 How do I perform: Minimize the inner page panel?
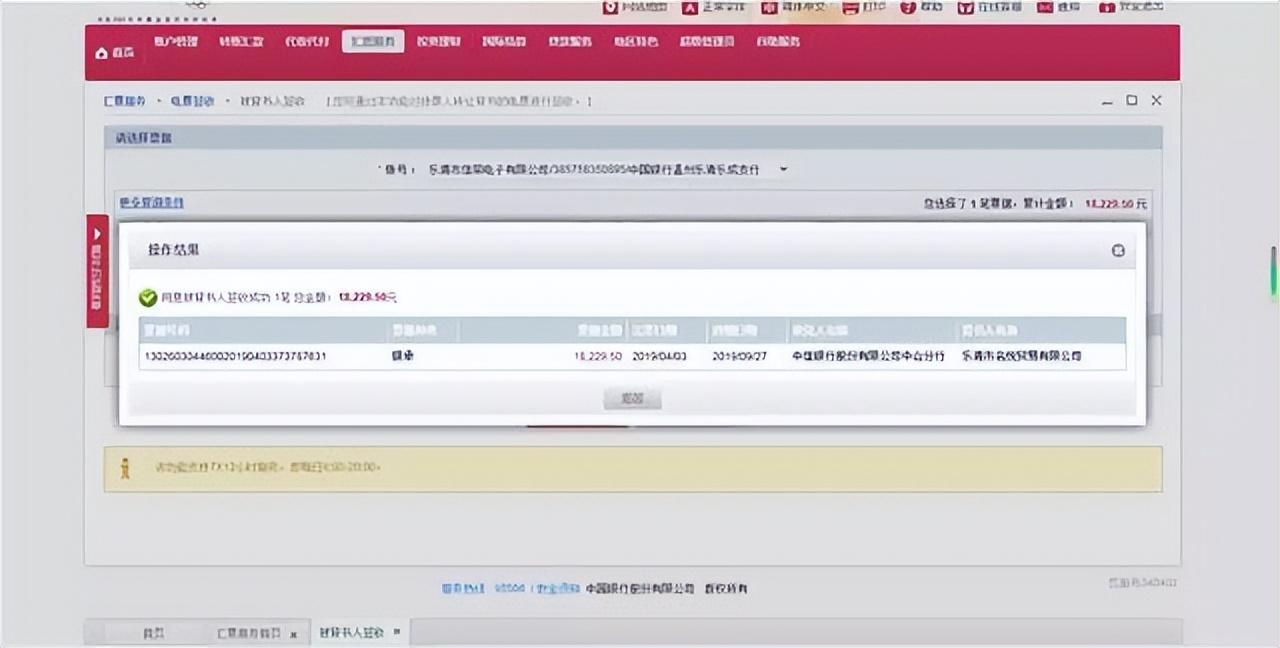pyautogui.click(x=1107, y=101)
